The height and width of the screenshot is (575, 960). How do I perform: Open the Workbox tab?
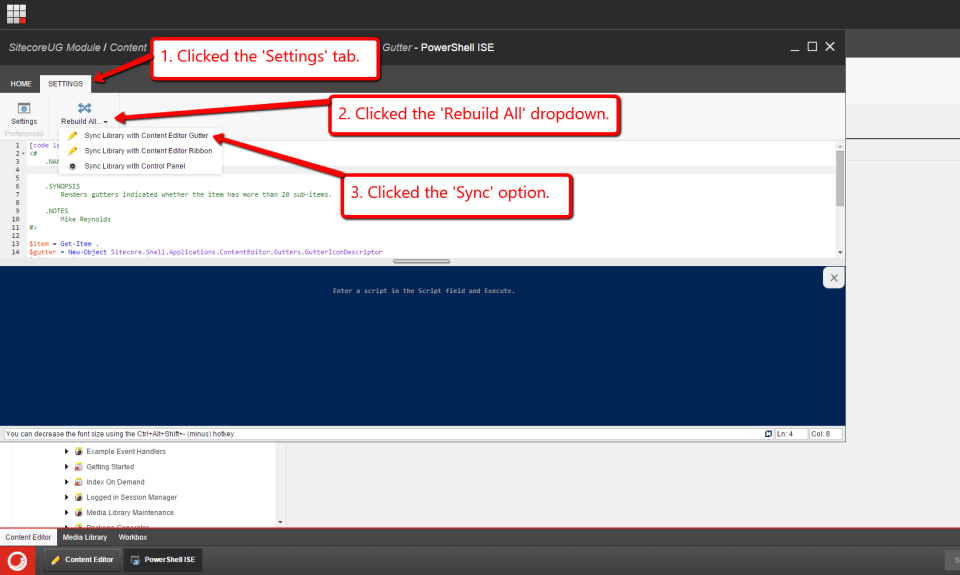pyautogui.click(x=133, y=537)
